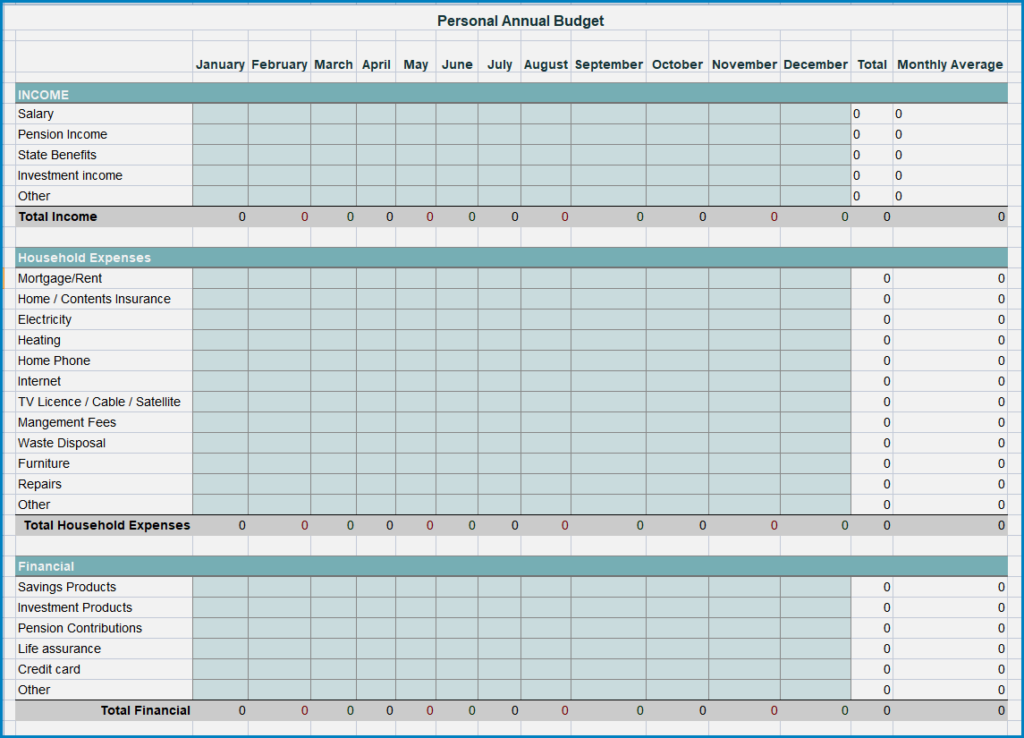The width and height of the screenshot is (1024, 738).
Task: Click the Personal Annual Budget title
Action: [520, 20]
